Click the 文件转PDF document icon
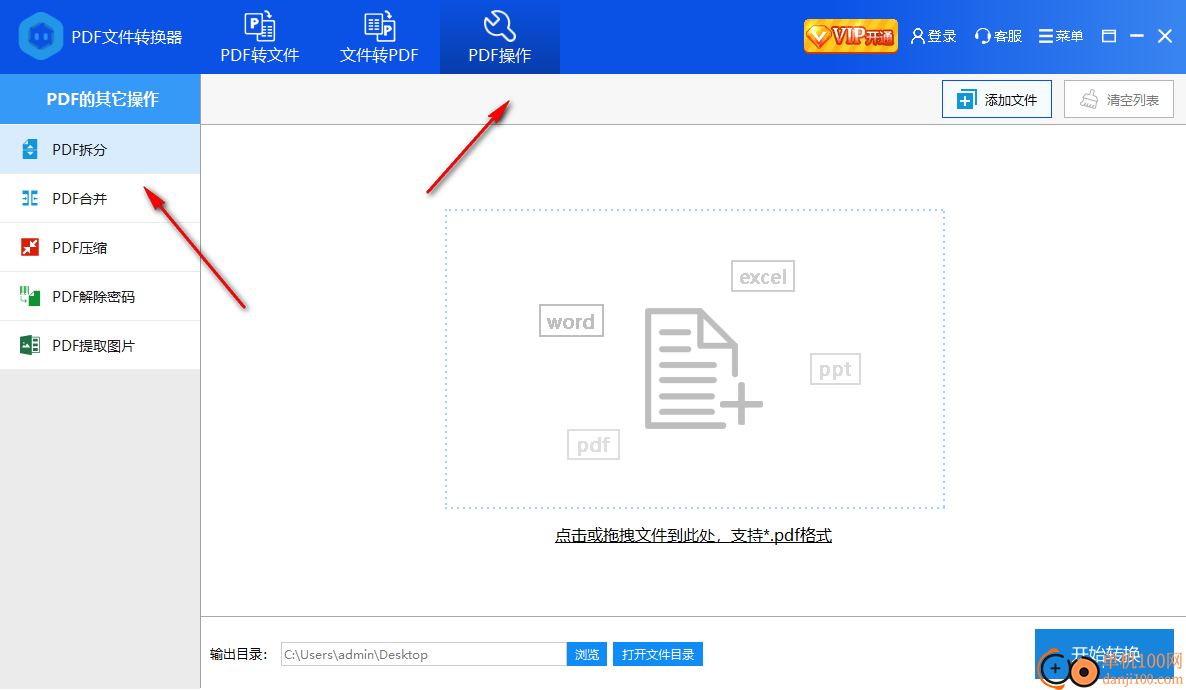This screenshot has width=1186, height=690. tap(379, 26)
